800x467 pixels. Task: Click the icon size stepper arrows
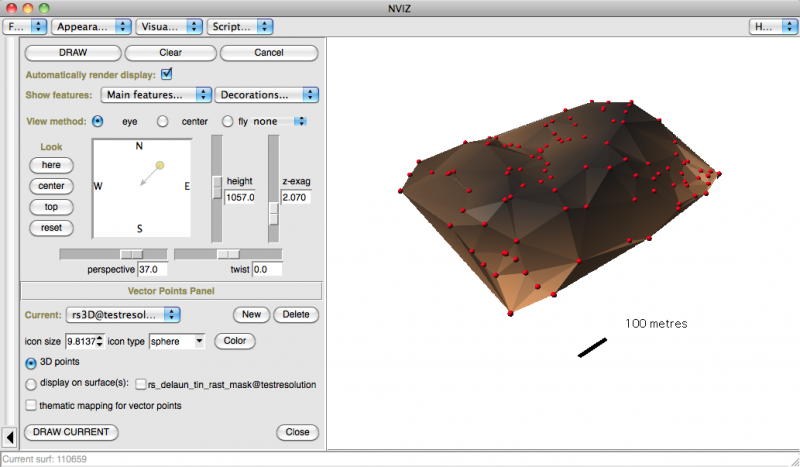[x=101, y=342]
